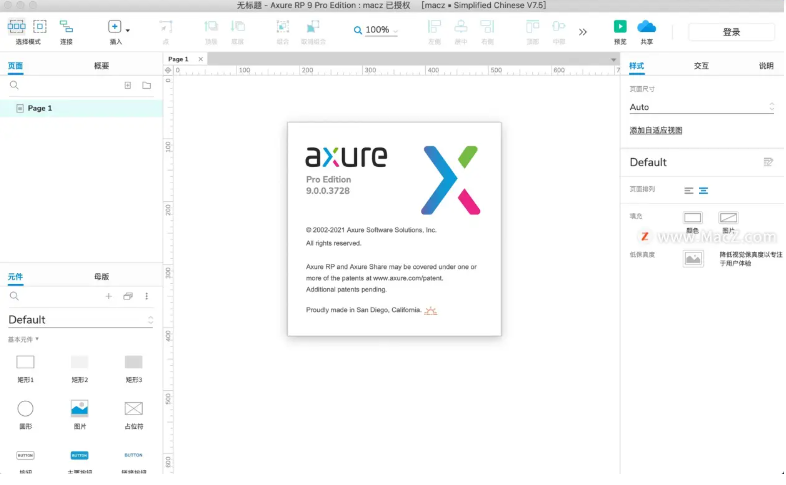Open the Default widget library dropdown
Screen dimensions: 786x485
(80, 320)
